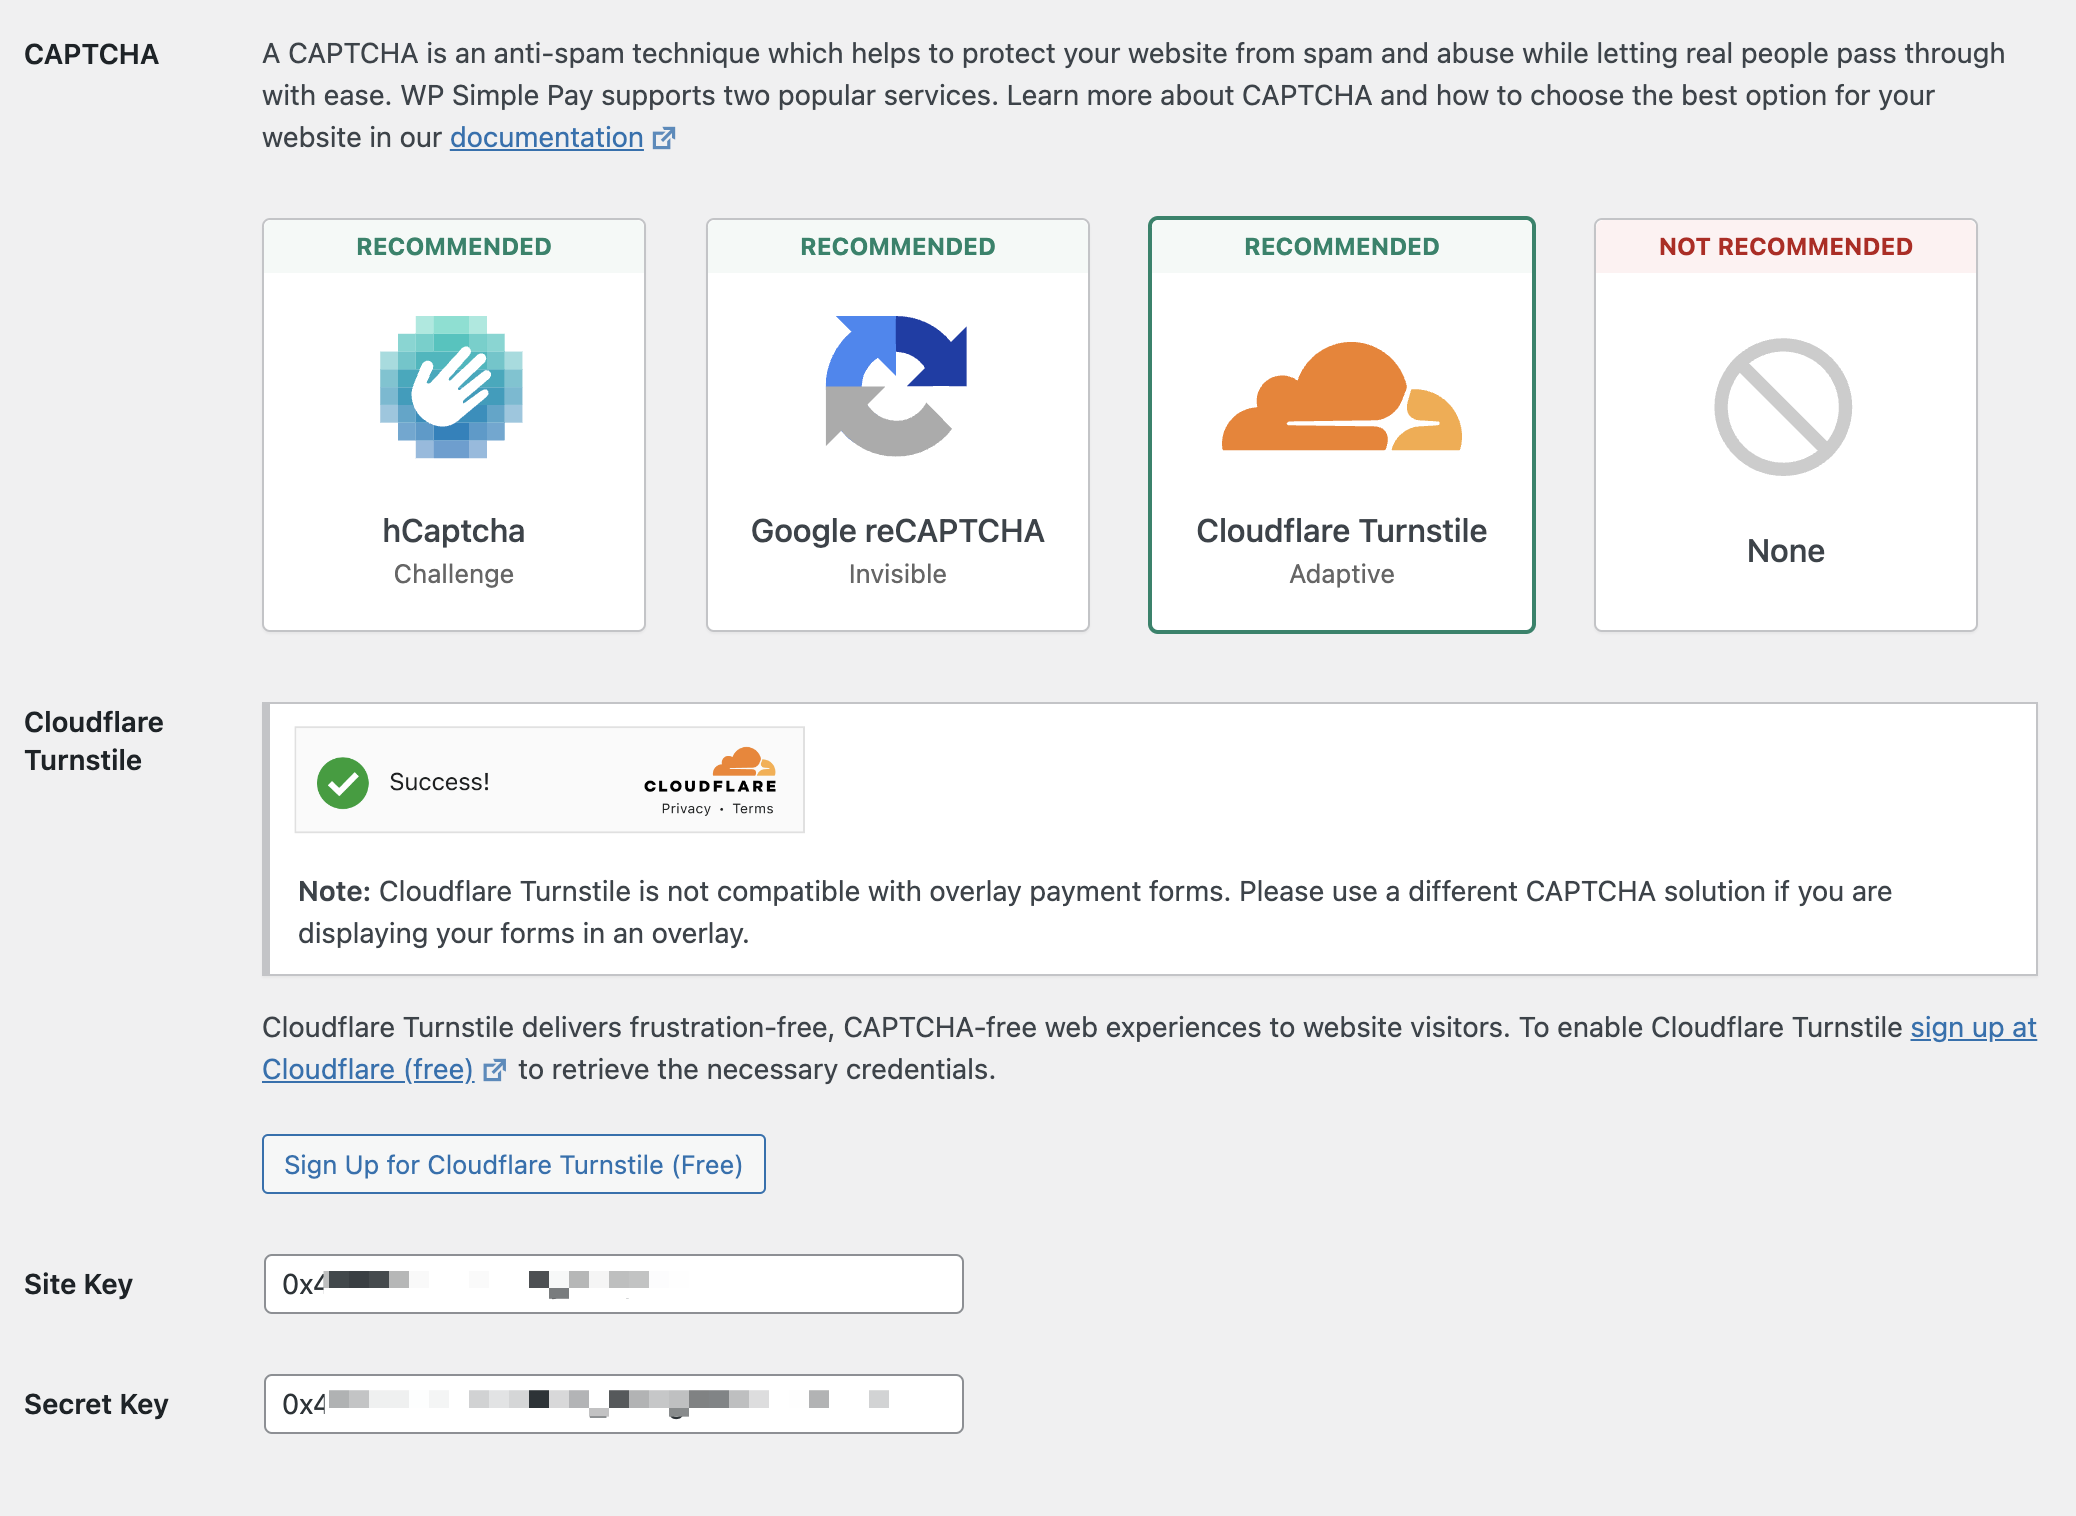Click the Challenge subtitle under hCaptcha

(454, 574)
